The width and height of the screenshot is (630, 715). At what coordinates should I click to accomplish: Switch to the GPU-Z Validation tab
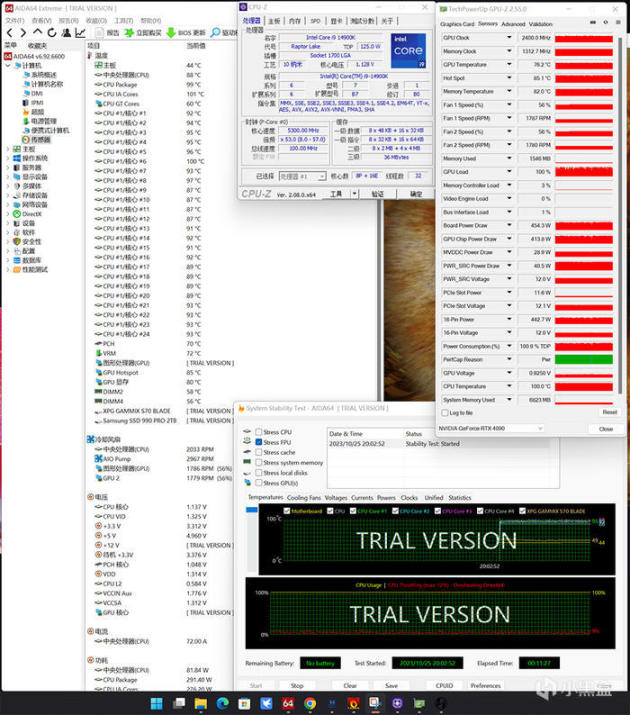pos(541,24)
